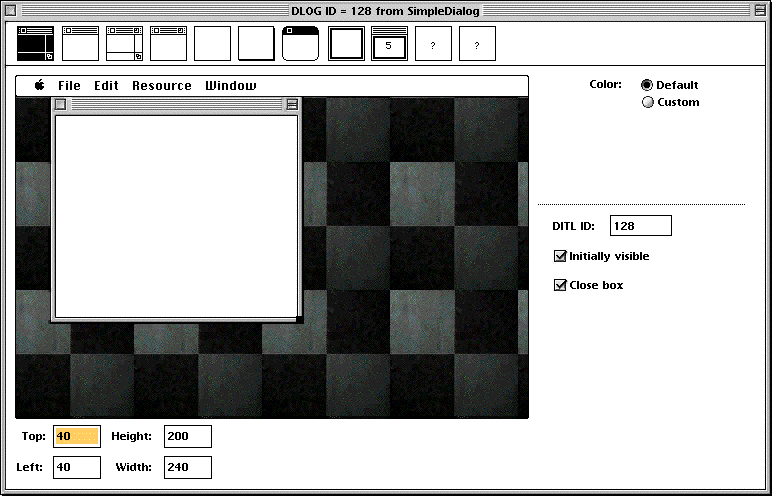Select the rounded-corner black title window style

pyautogui.click(x=300, y=44)
